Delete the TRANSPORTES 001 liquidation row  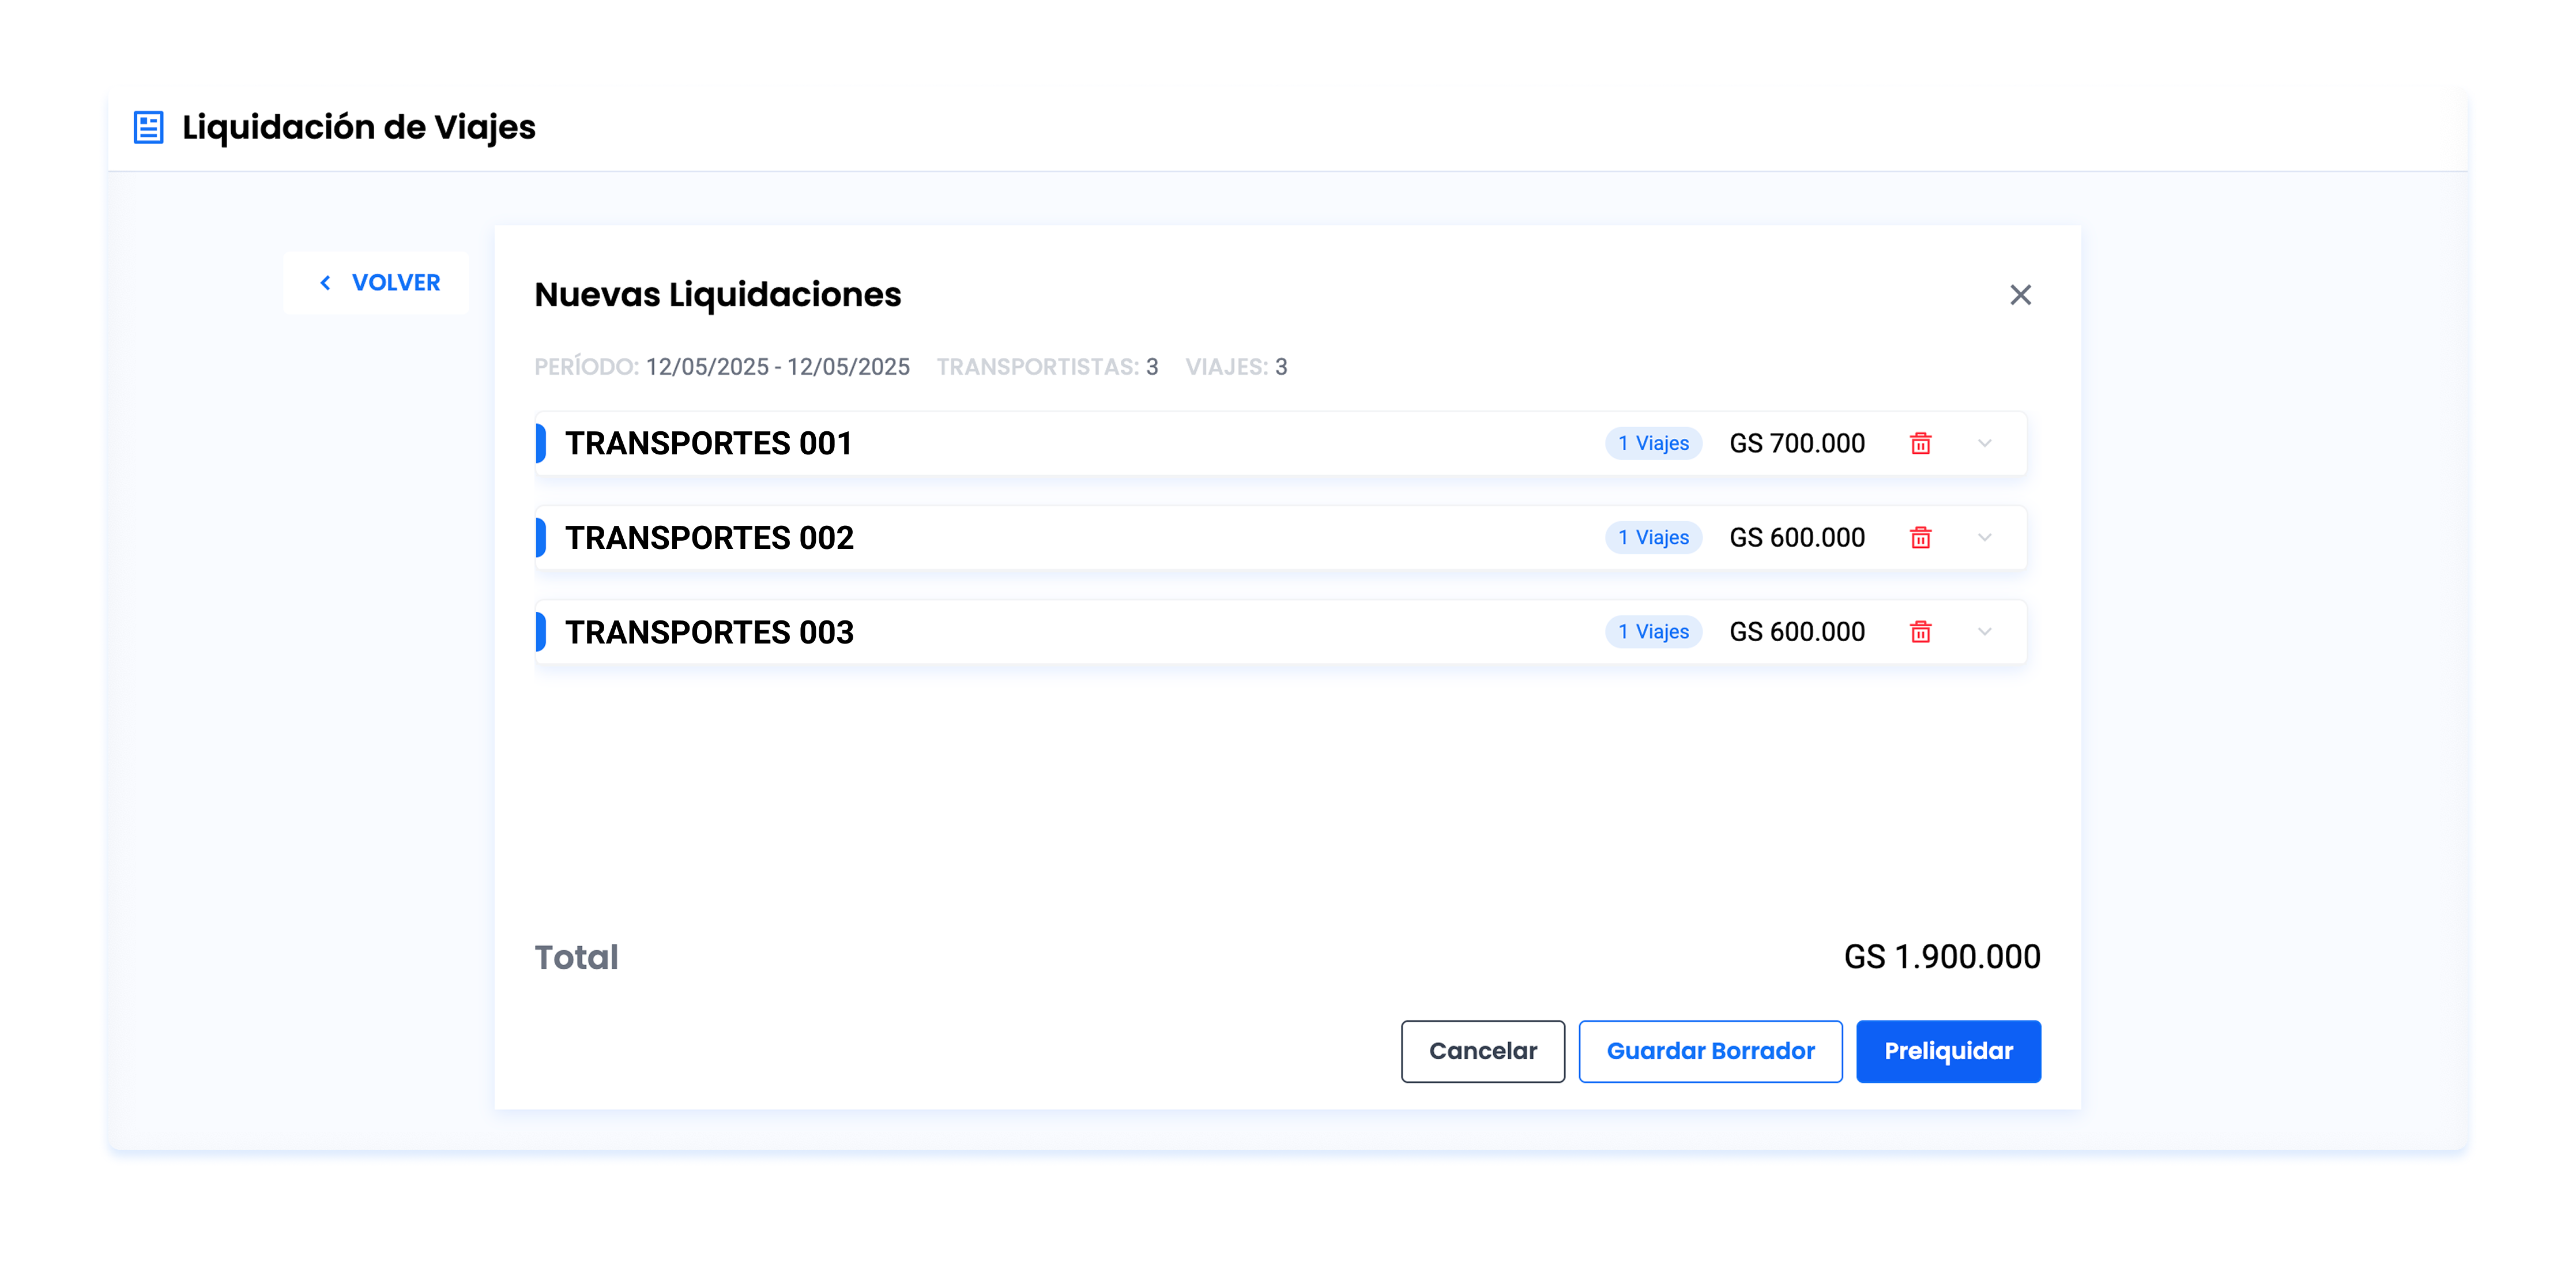[1920, 443]
